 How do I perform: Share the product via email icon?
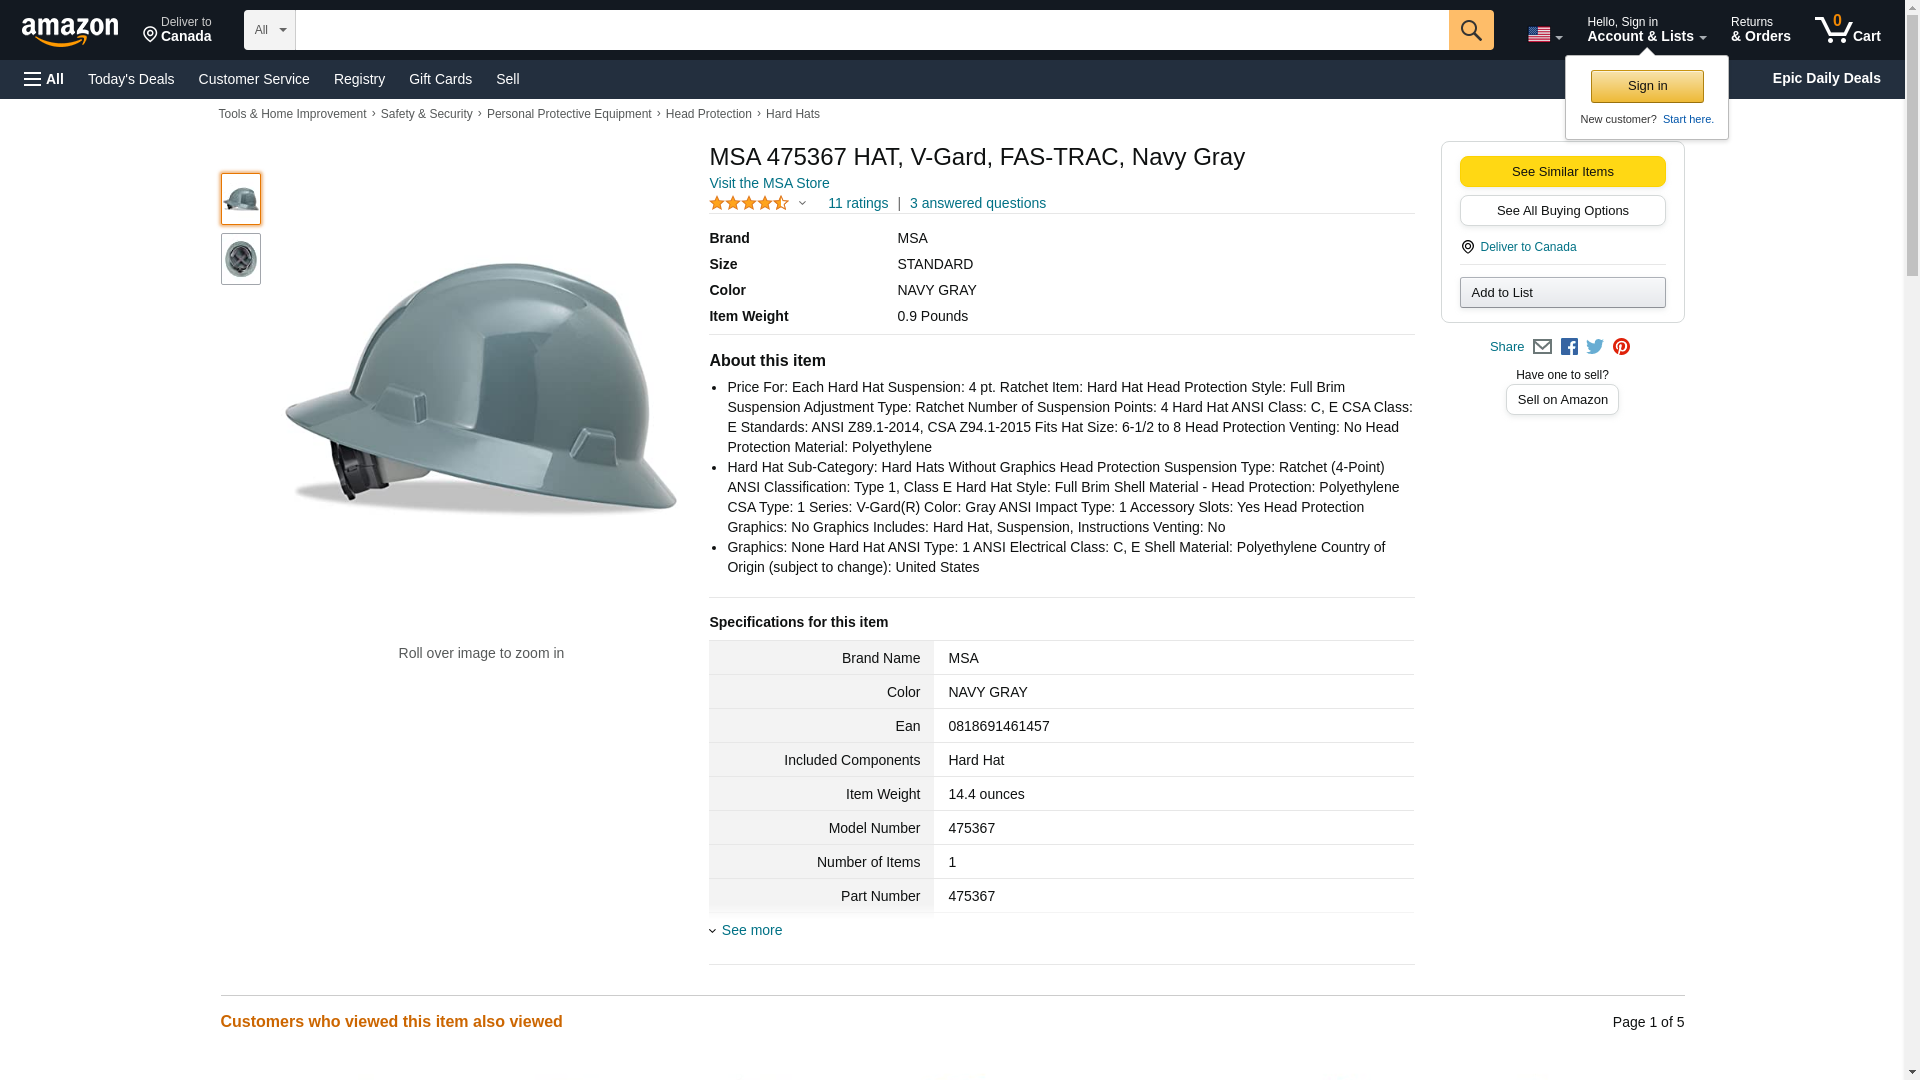pyautogui.click(x=1542, y=347)
